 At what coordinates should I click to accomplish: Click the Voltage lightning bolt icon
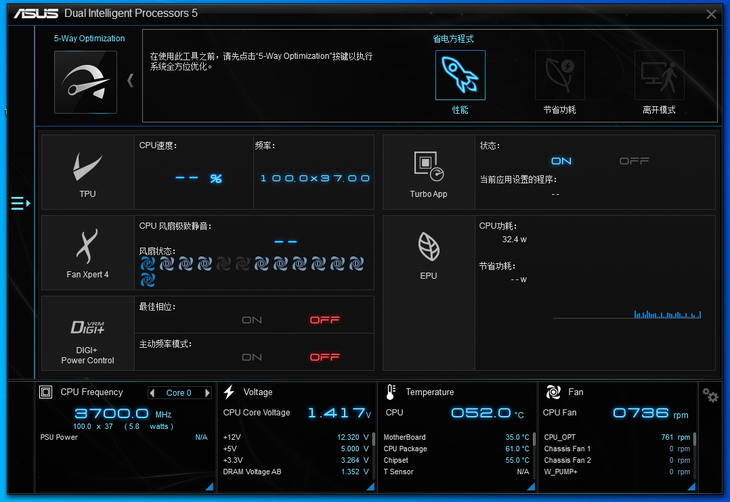[x=229, y=392]
